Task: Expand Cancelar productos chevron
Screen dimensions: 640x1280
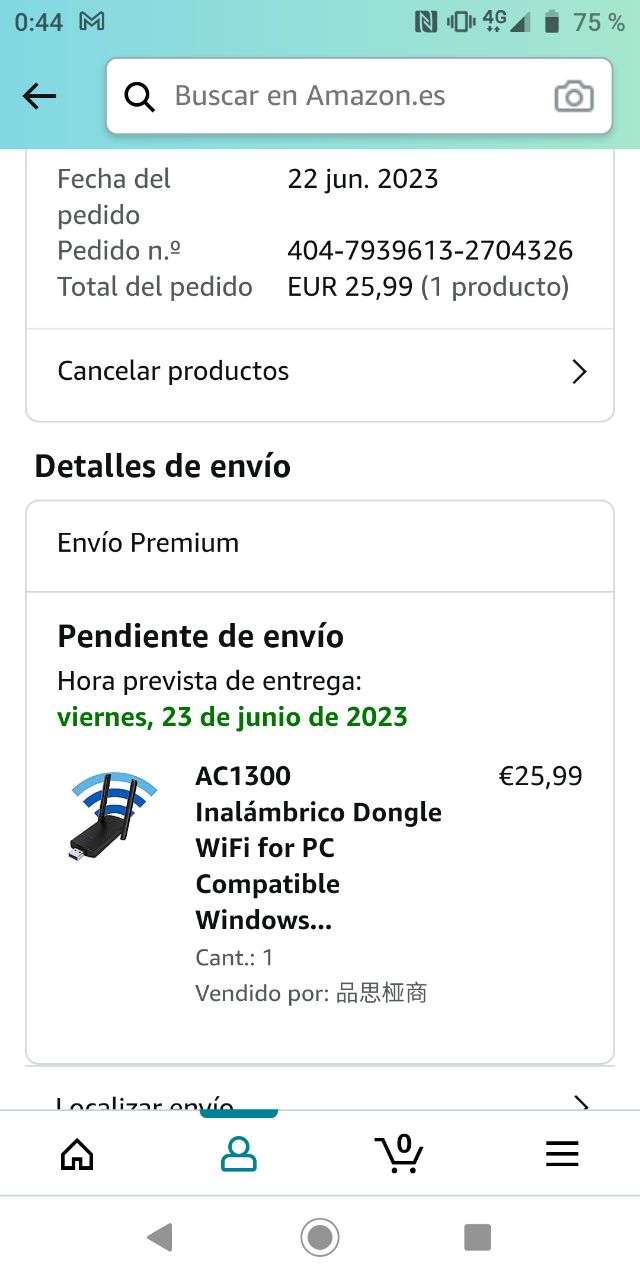Action: [x=579, y=372]
